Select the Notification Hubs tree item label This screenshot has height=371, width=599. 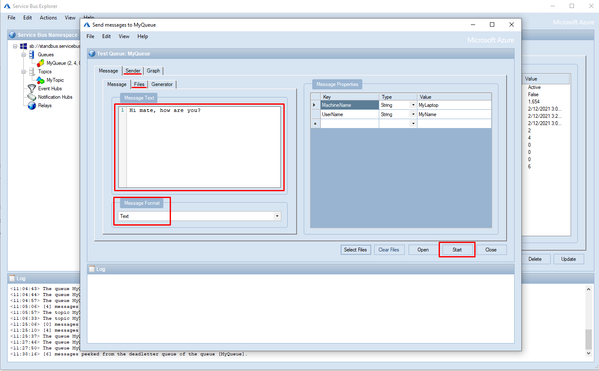[x=55, y=97]
